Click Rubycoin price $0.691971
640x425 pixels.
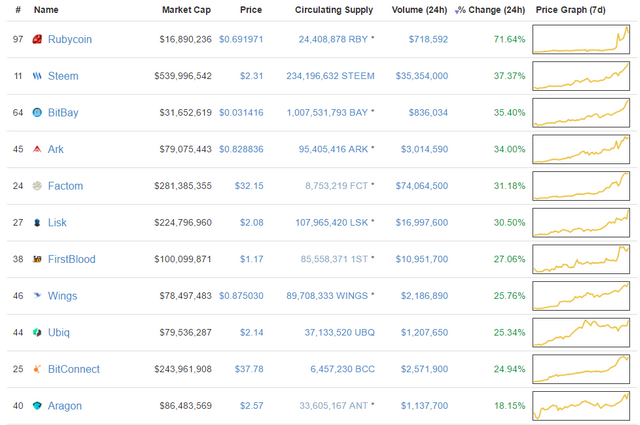(241, 39)
